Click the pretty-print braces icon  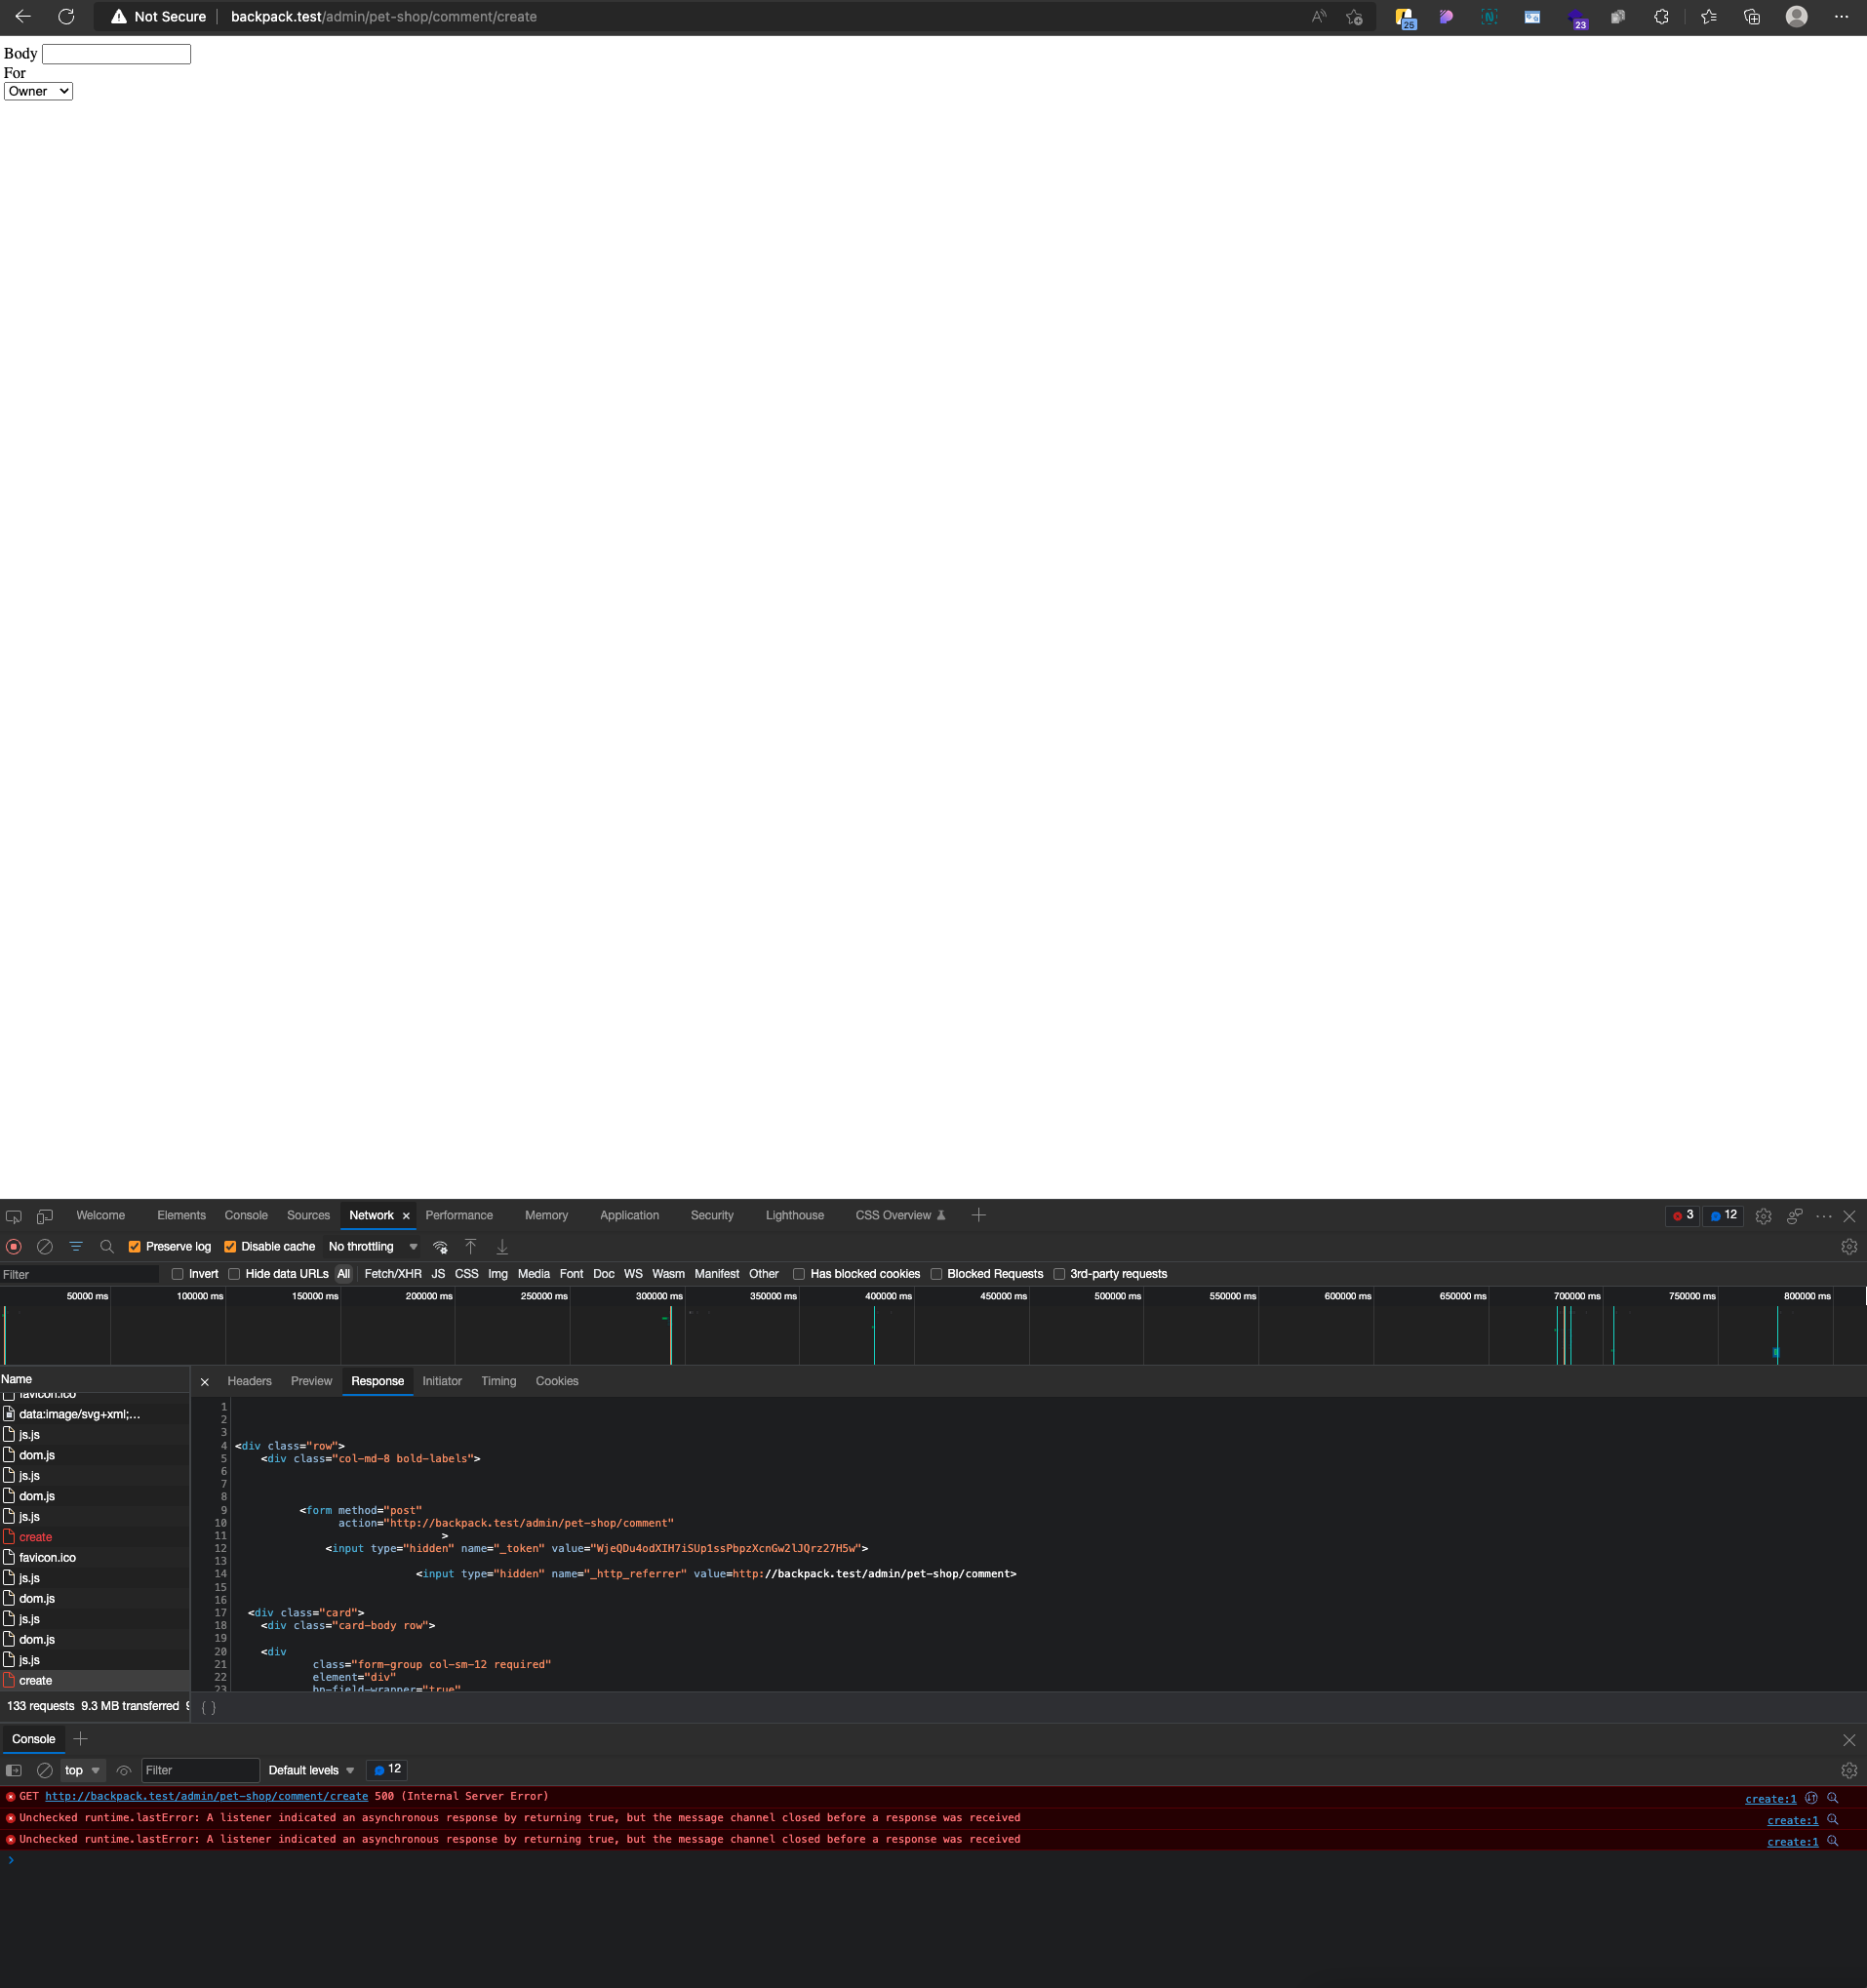pyautogui.click(x=209, y=1707)
